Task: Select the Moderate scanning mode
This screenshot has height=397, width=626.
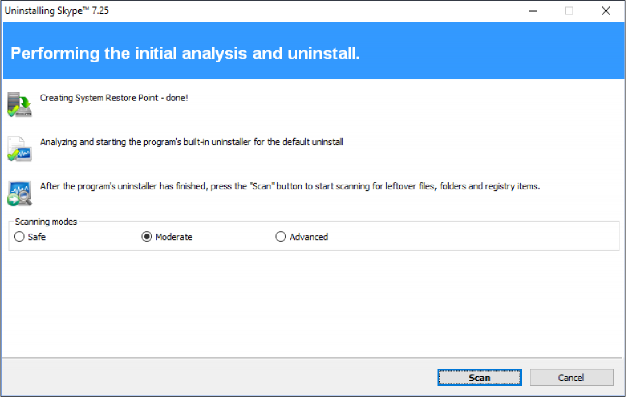Action: 167,237
